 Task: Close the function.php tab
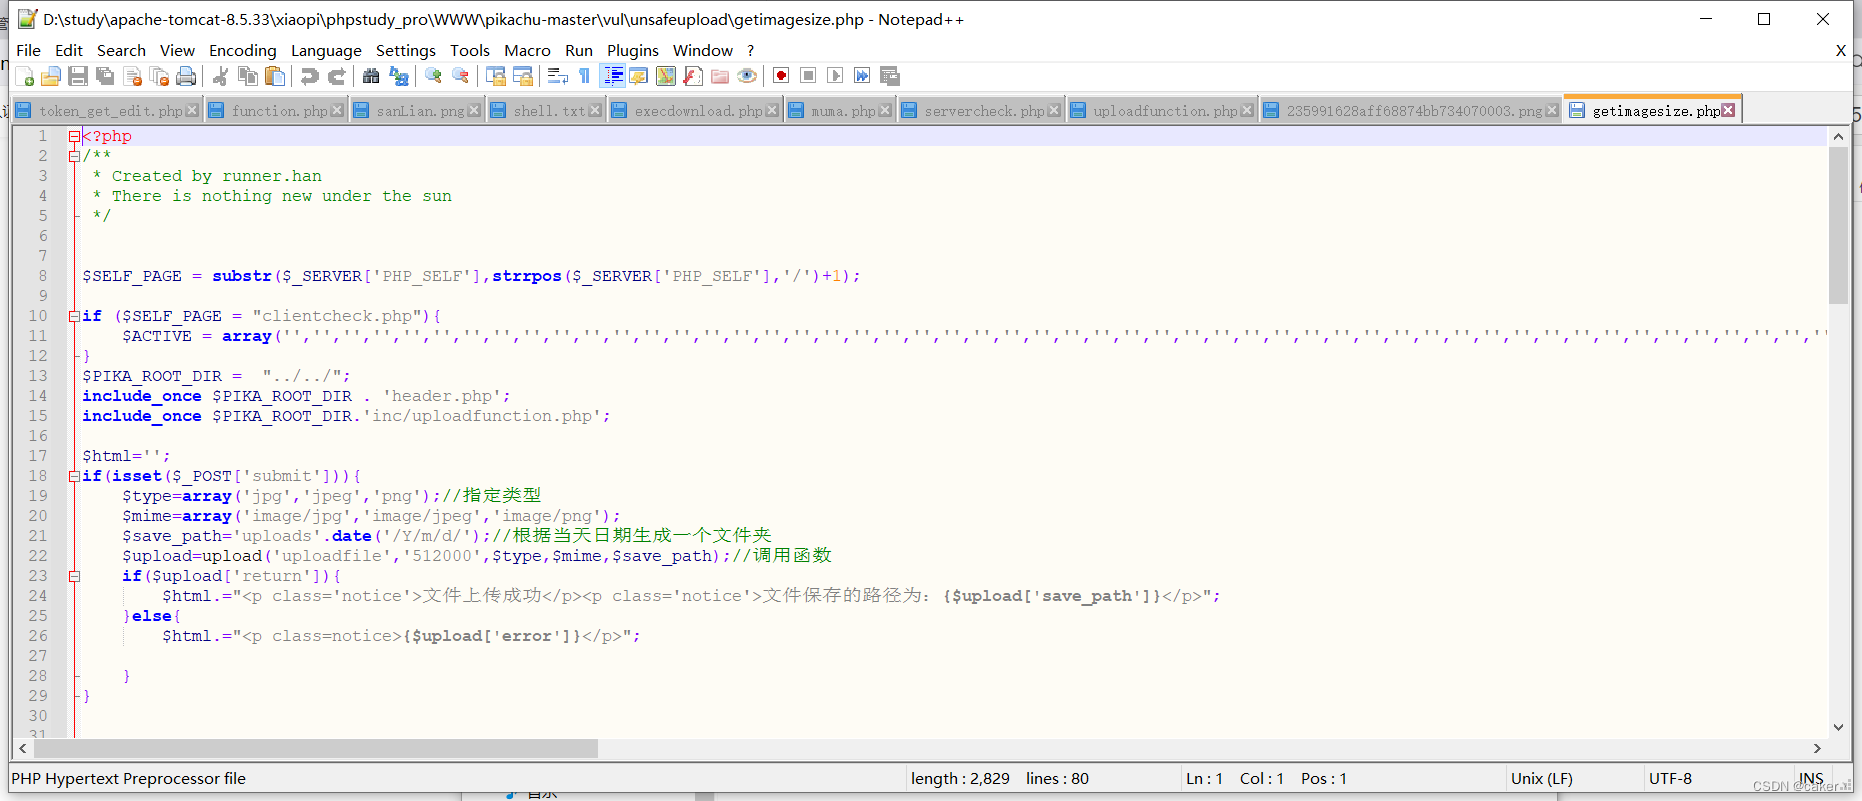tap(337, 110)
